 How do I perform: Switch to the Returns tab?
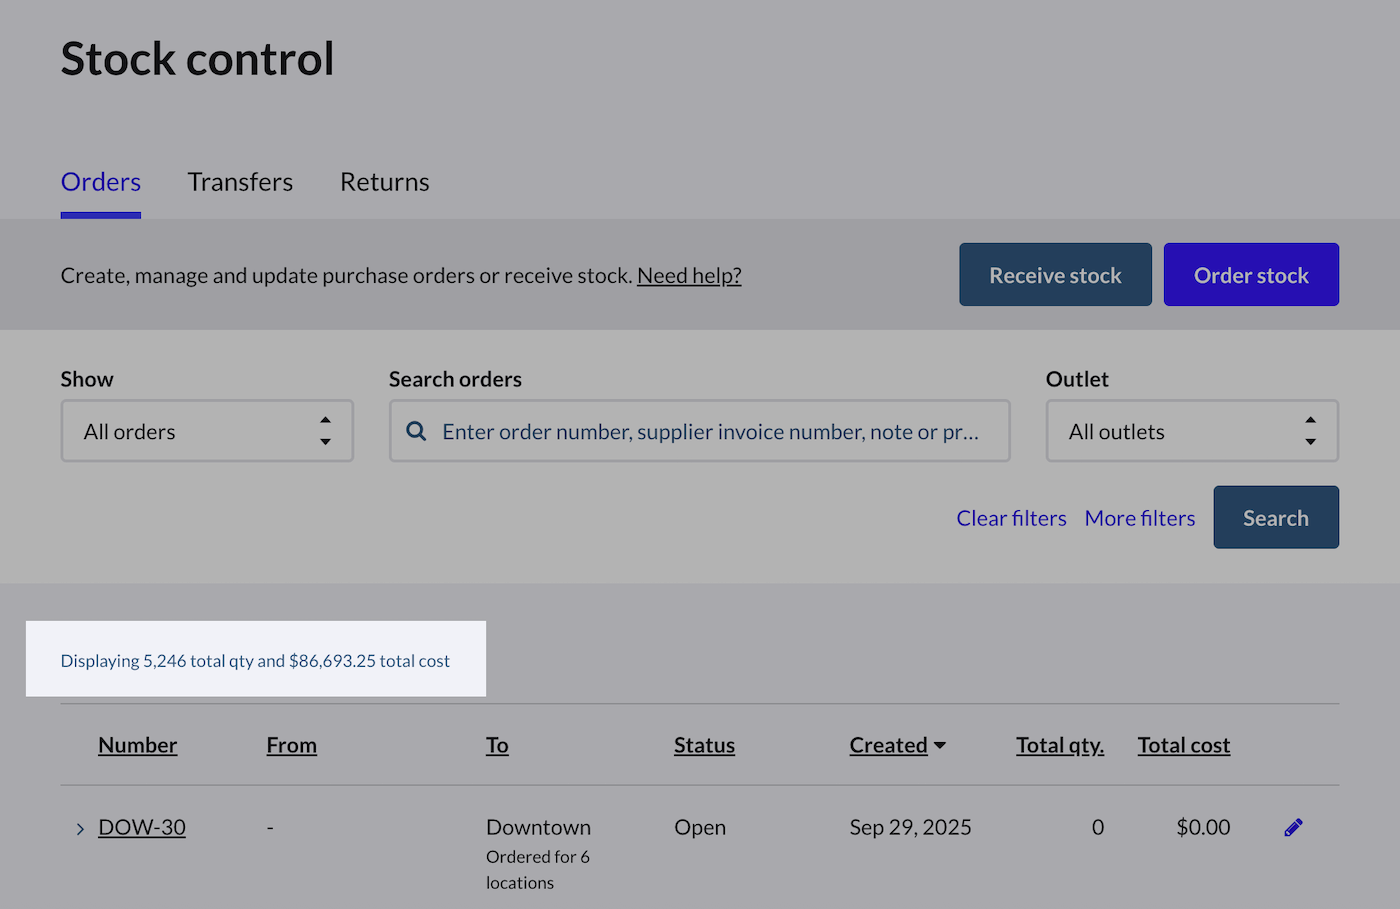pos(384,182)
